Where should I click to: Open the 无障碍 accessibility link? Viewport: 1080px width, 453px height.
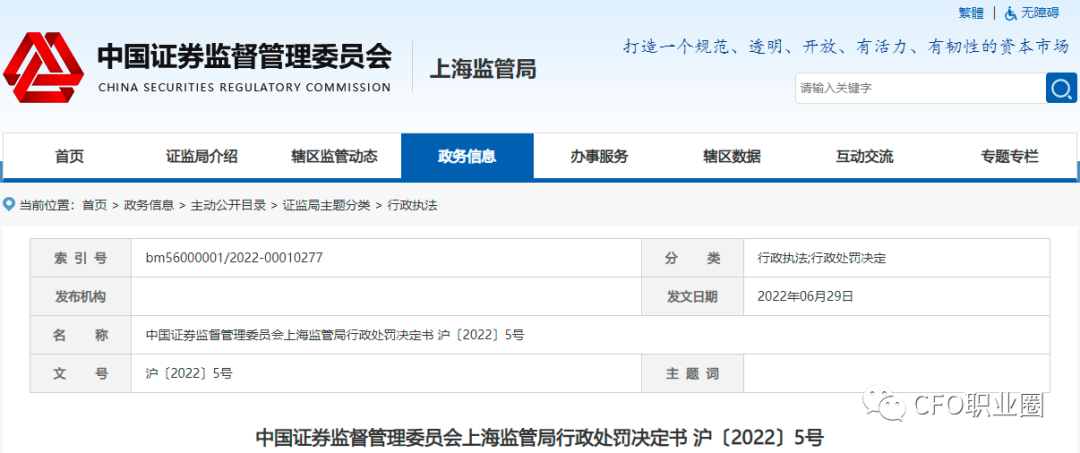[1039, 13]
